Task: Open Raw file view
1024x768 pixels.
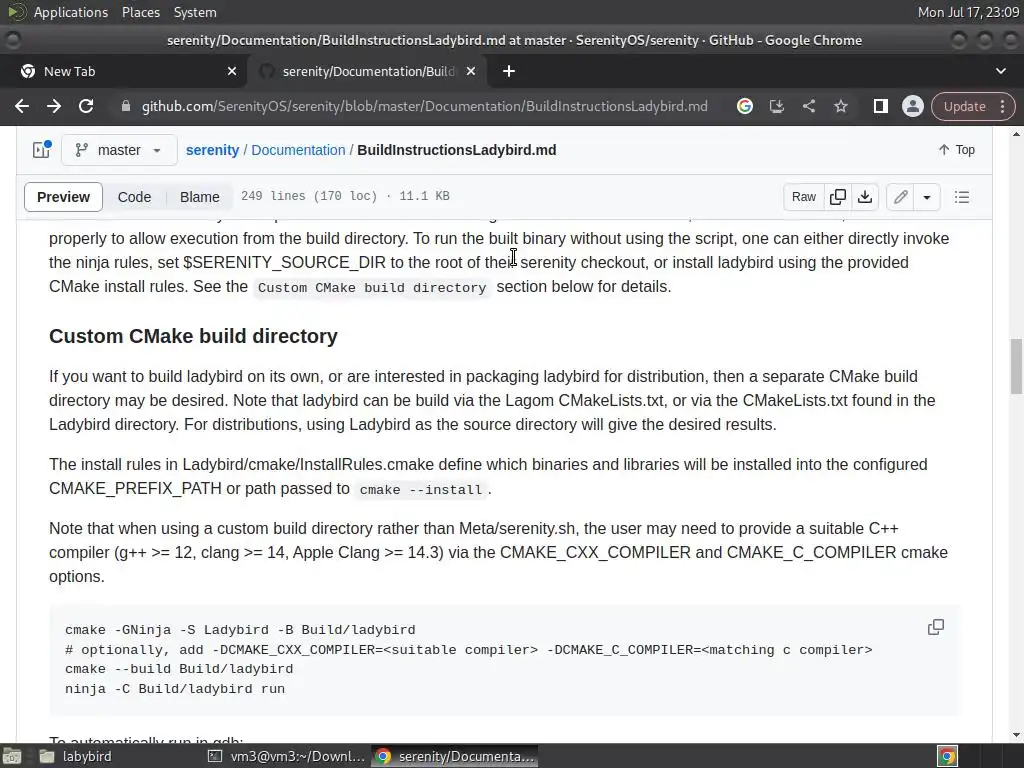Action: click(803, 197)
